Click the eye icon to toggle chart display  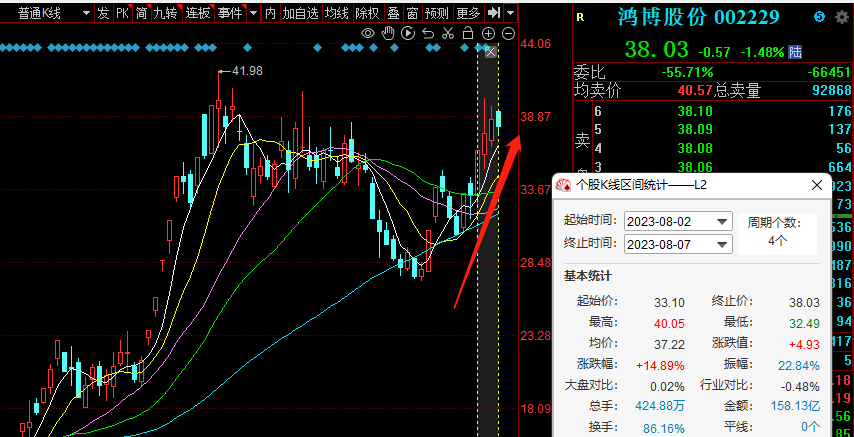[x=368, y=33]
